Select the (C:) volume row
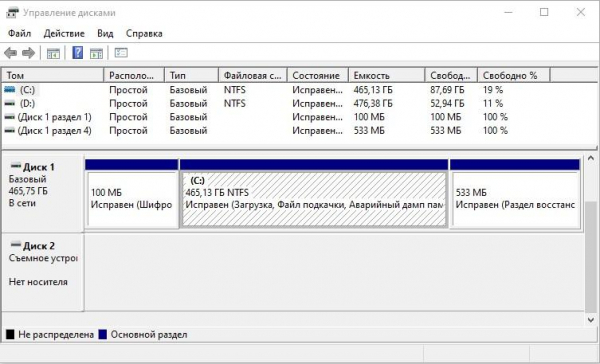Screen dimensions: 600x364 click(x=276, y=90)
